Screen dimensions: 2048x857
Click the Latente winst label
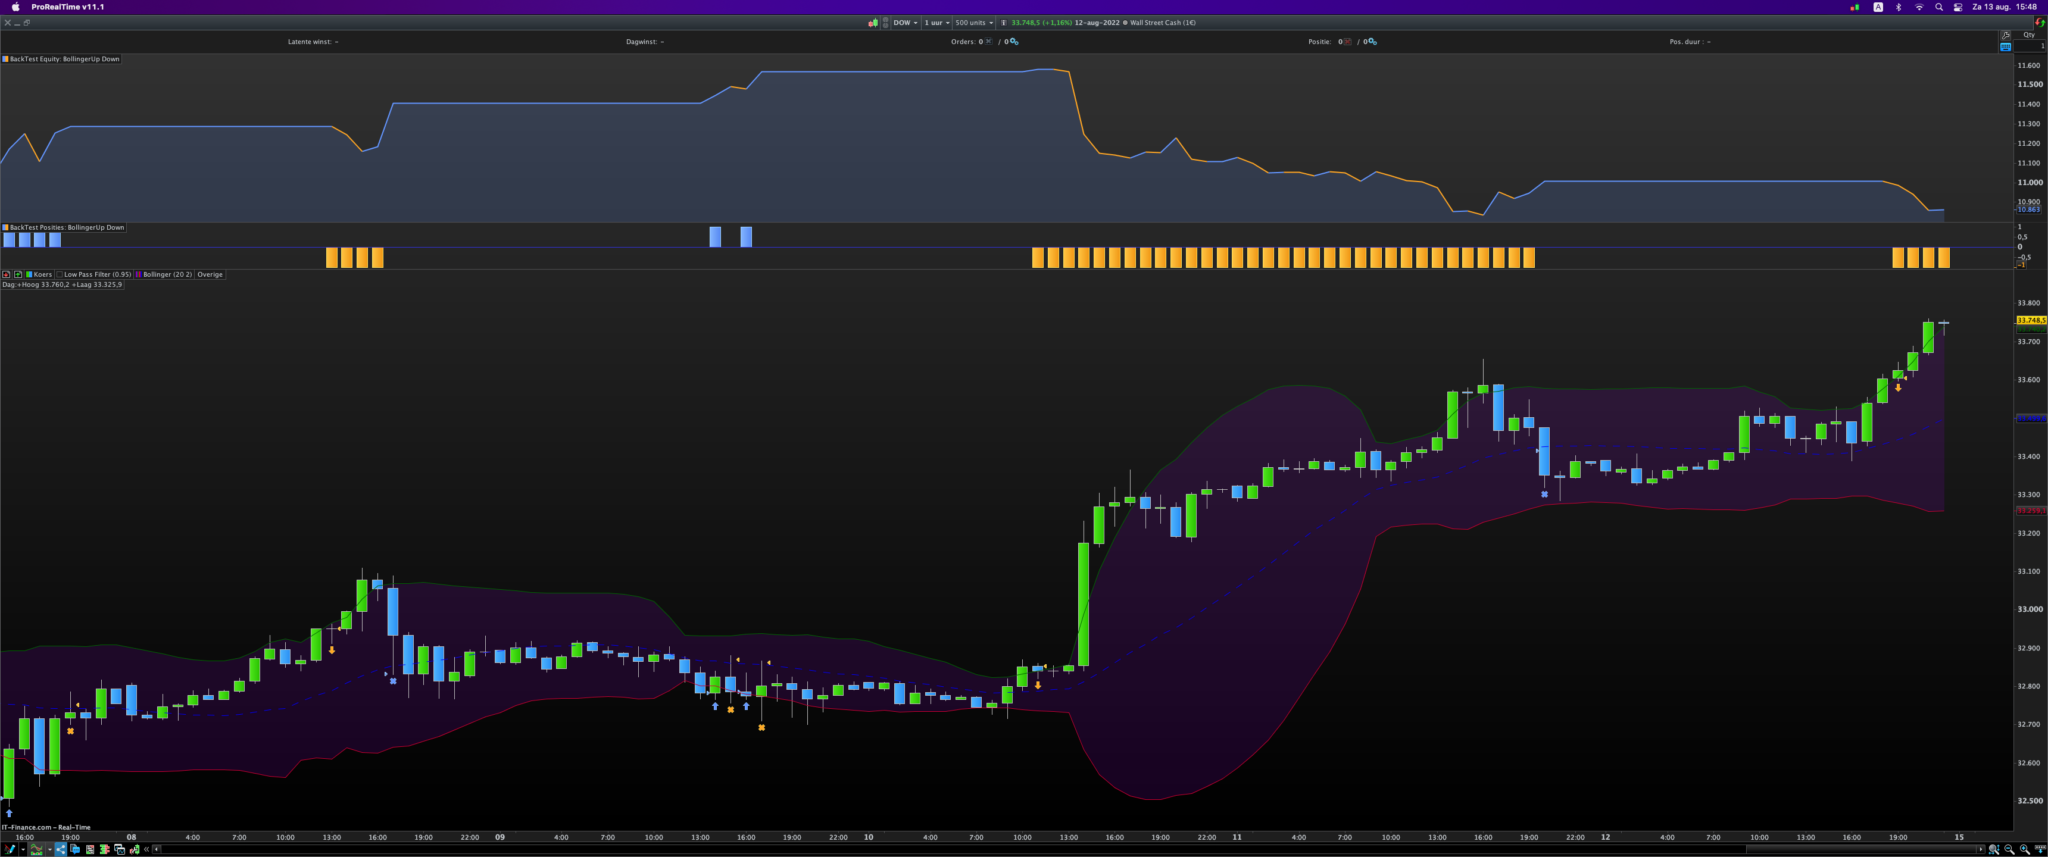click(x=313, y=42)
